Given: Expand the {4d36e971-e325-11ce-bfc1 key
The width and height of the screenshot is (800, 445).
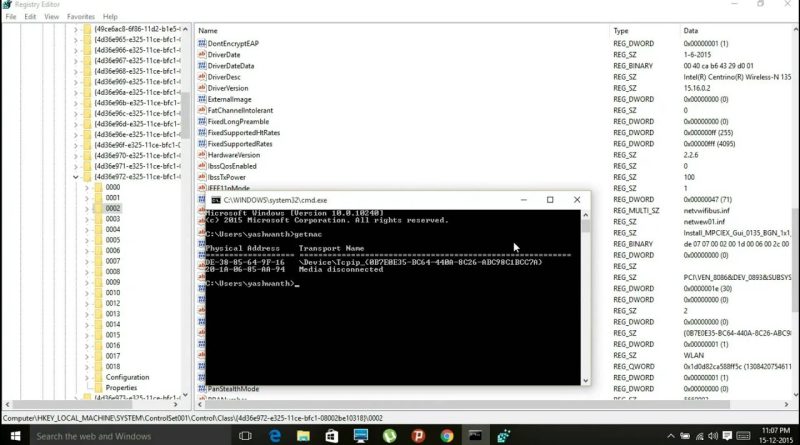Looking at the screenshot, I should pos(76,166).
